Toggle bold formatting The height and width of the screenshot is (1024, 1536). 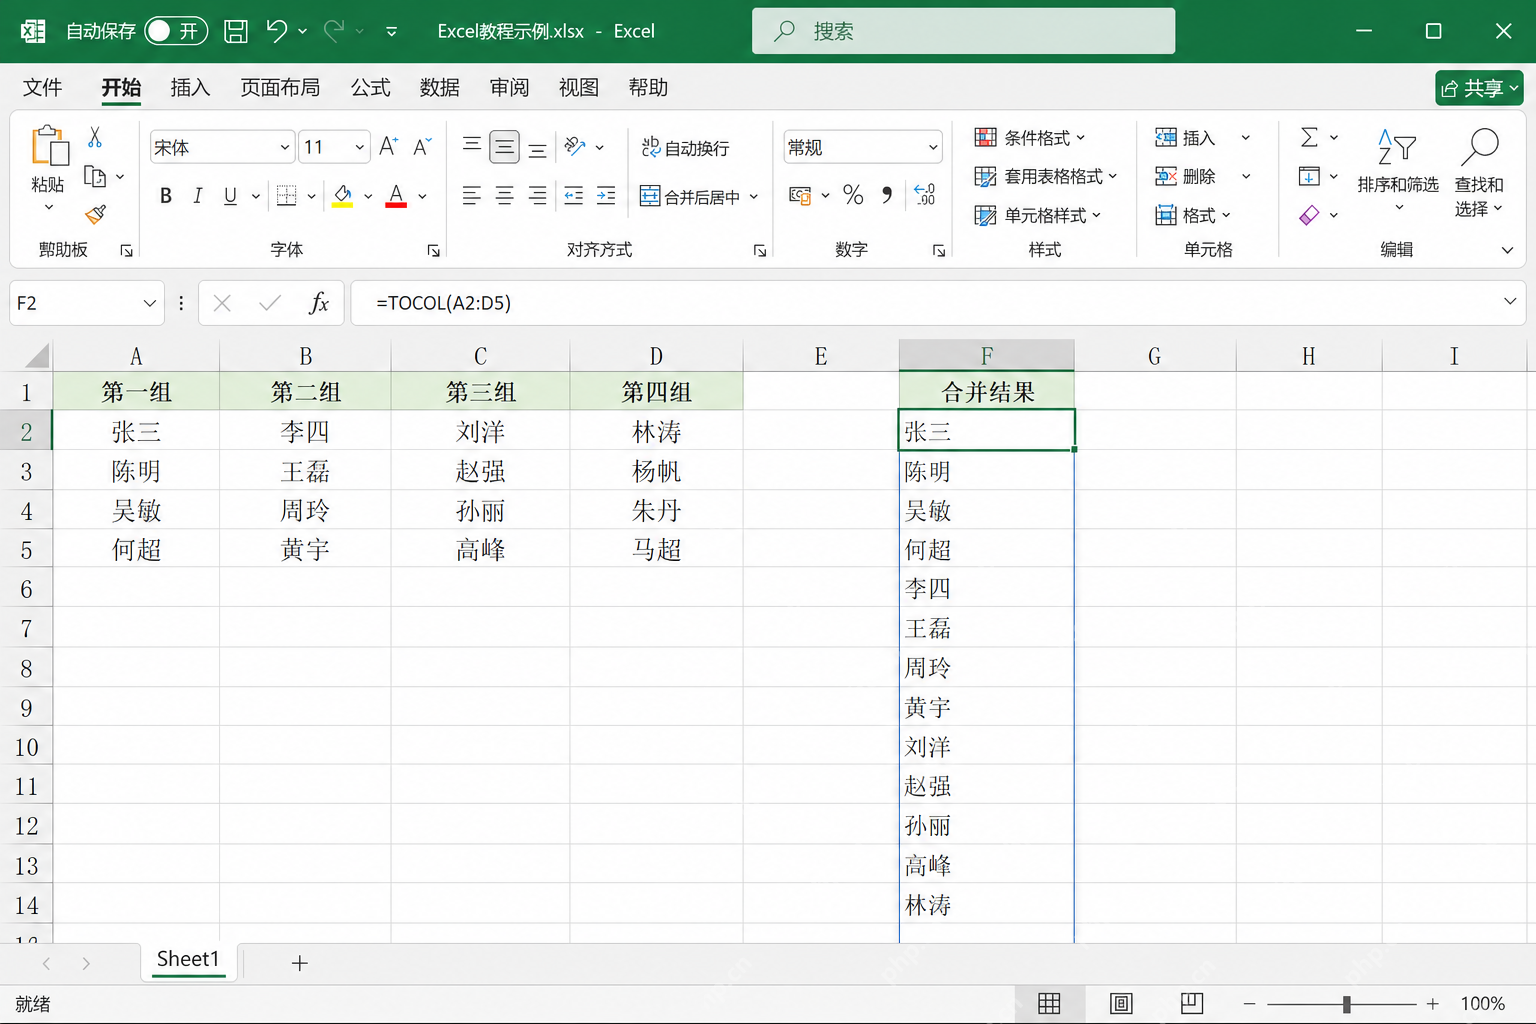[166, 196]
